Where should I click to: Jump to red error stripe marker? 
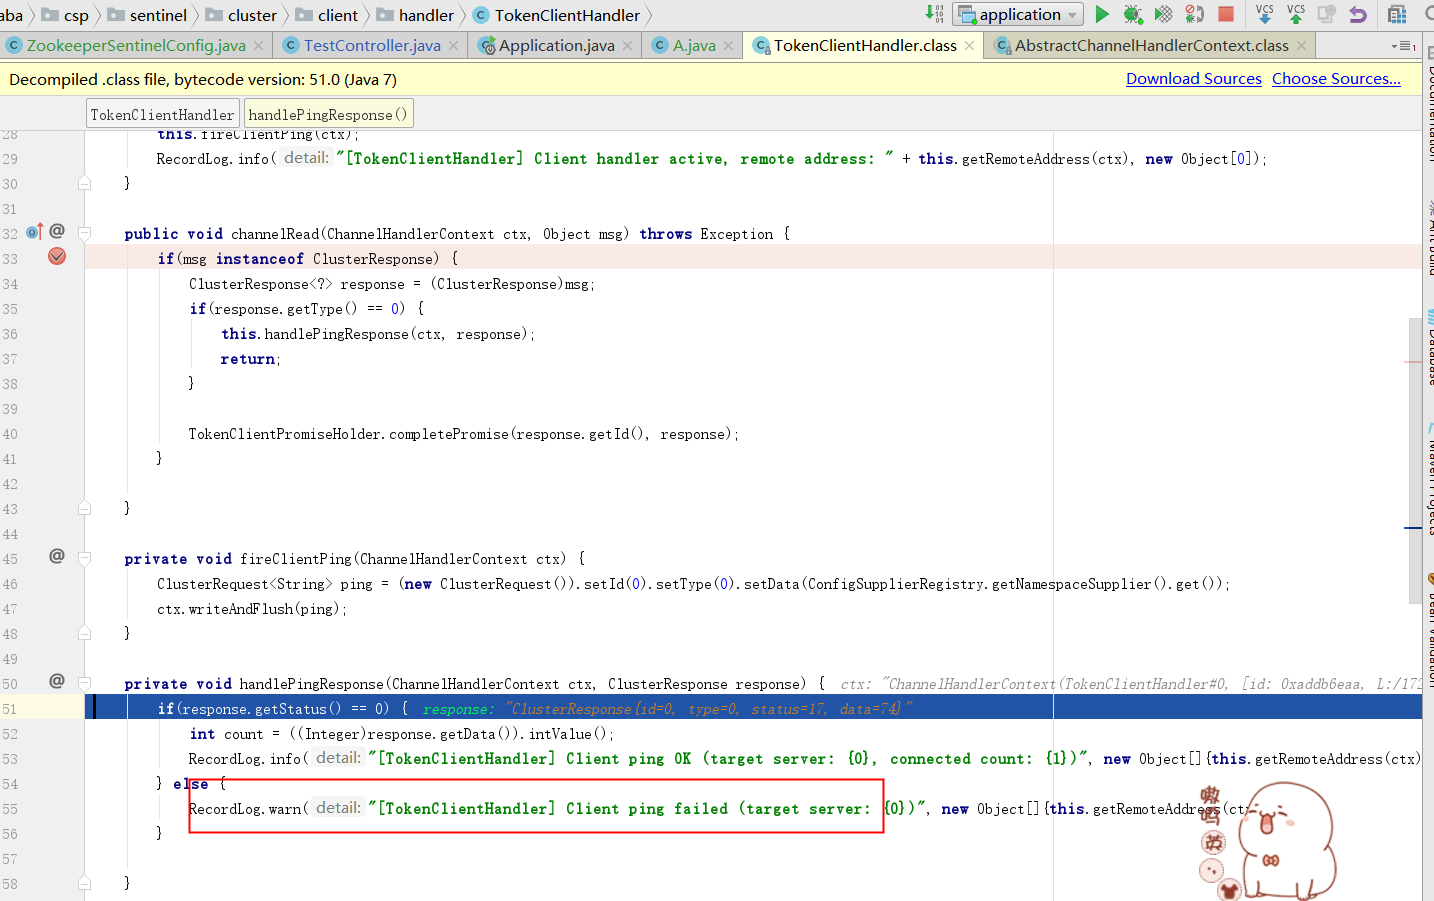click(1414, 361)
